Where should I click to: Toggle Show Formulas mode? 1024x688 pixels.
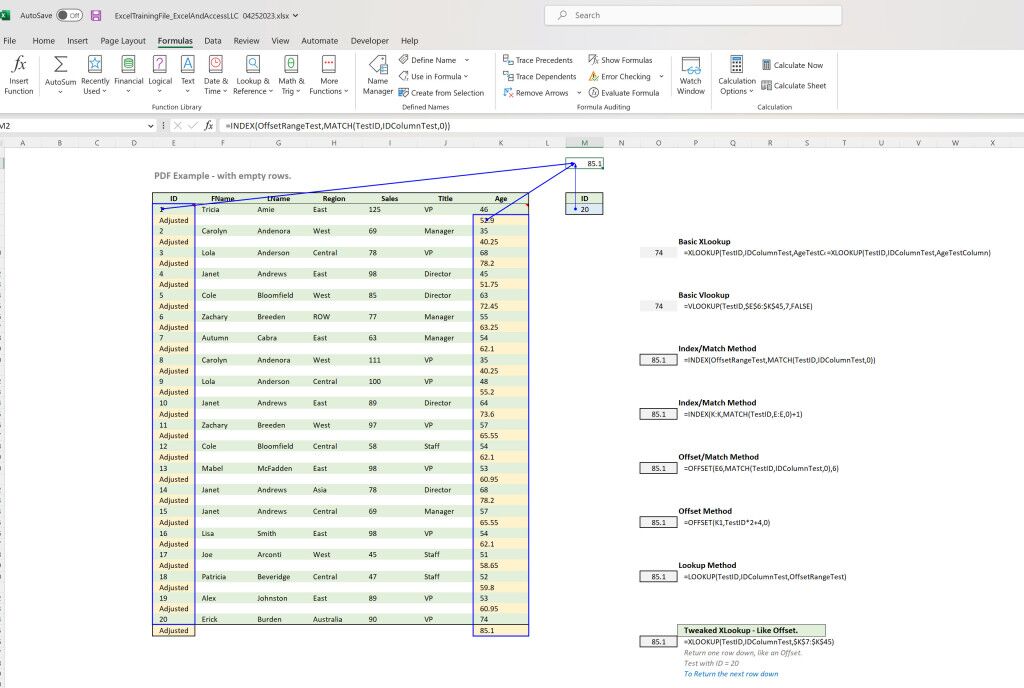point(620,60)
